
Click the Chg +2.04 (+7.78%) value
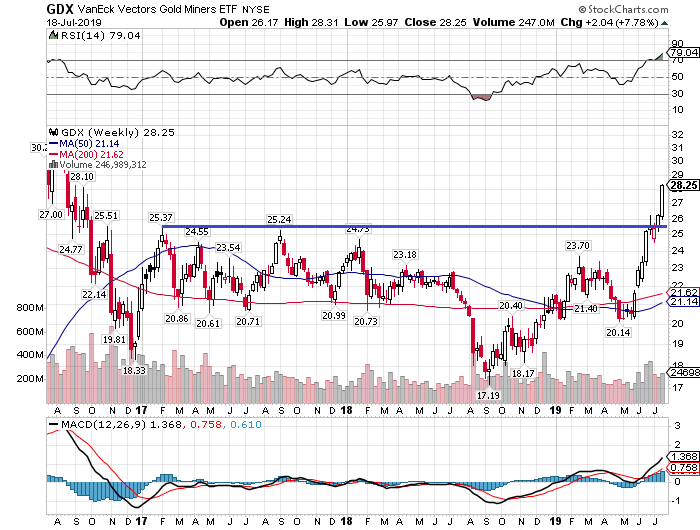pos(609,22)
